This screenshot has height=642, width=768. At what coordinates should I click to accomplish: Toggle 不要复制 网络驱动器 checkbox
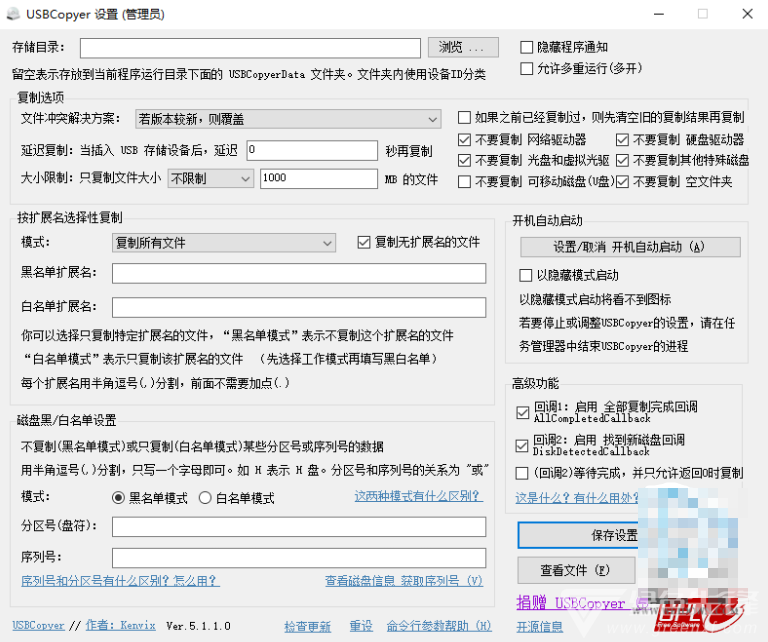(x=464, y=140)
